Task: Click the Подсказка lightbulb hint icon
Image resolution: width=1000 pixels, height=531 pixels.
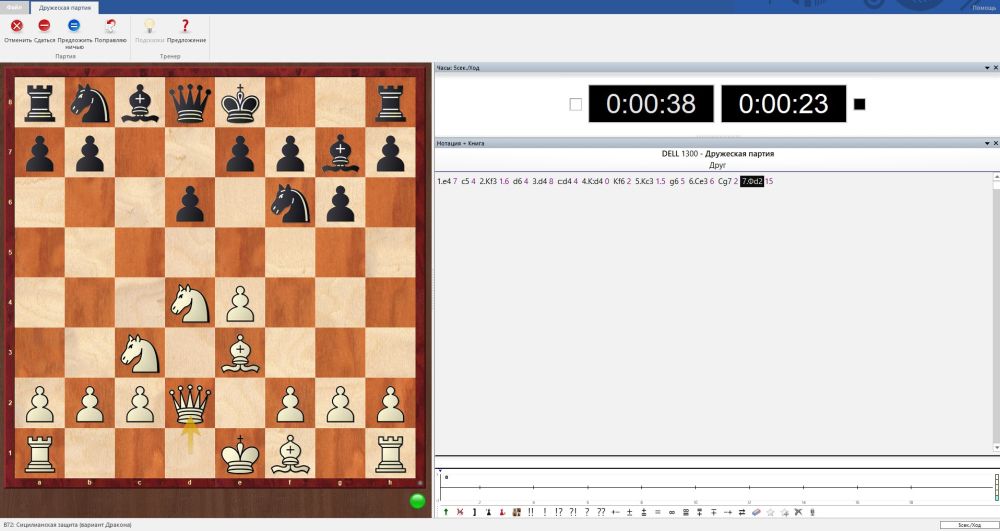Action: click(x=149, y=25)
